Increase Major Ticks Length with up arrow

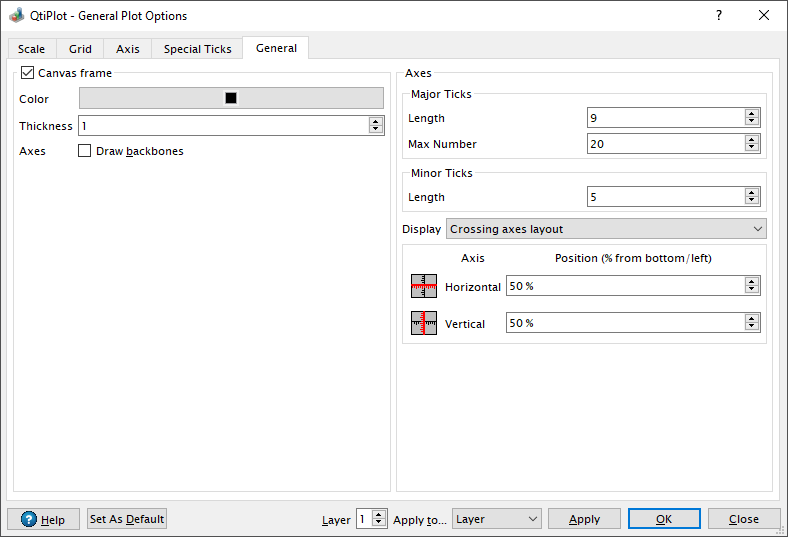(751, 114)
